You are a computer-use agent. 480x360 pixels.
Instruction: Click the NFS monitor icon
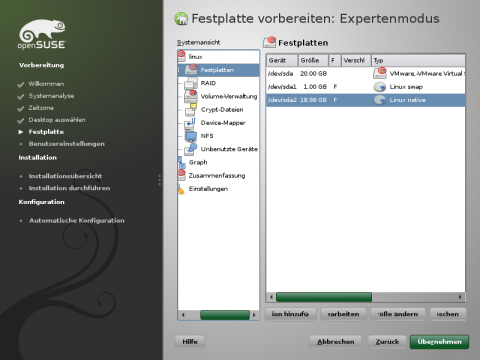point(191,136)
